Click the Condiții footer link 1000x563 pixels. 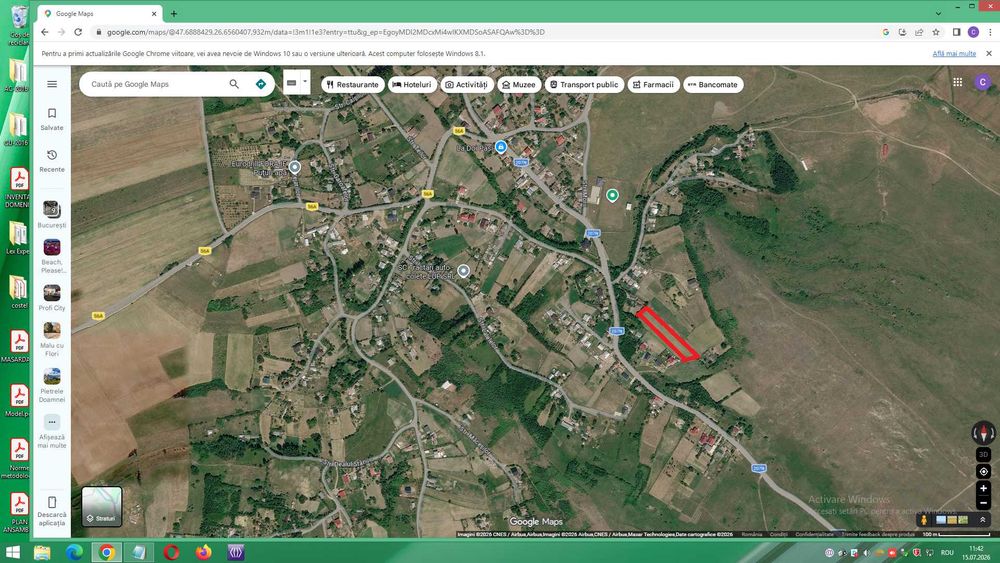pyautogui.click(x=778, y=534)
